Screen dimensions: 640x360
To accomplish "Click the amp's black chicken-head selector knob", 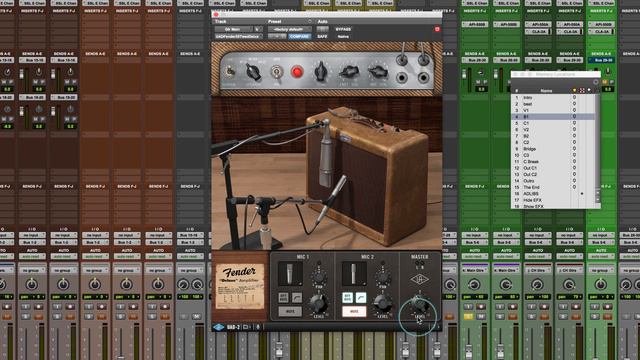I will (x=253, y=72).
